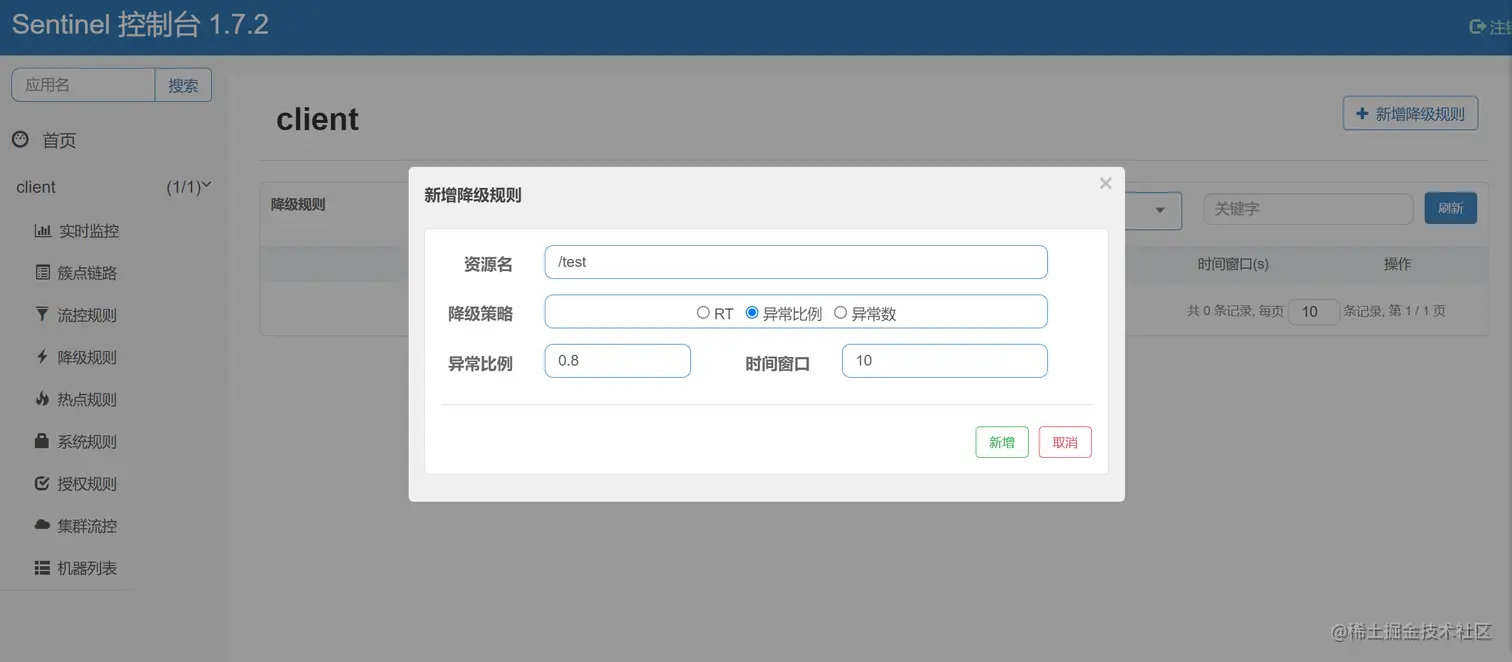Open the 机器列表 menu item
Image resolution: width=1512 pixels, height=662 pixels.
pyautogui.click(x=88, y=568)
